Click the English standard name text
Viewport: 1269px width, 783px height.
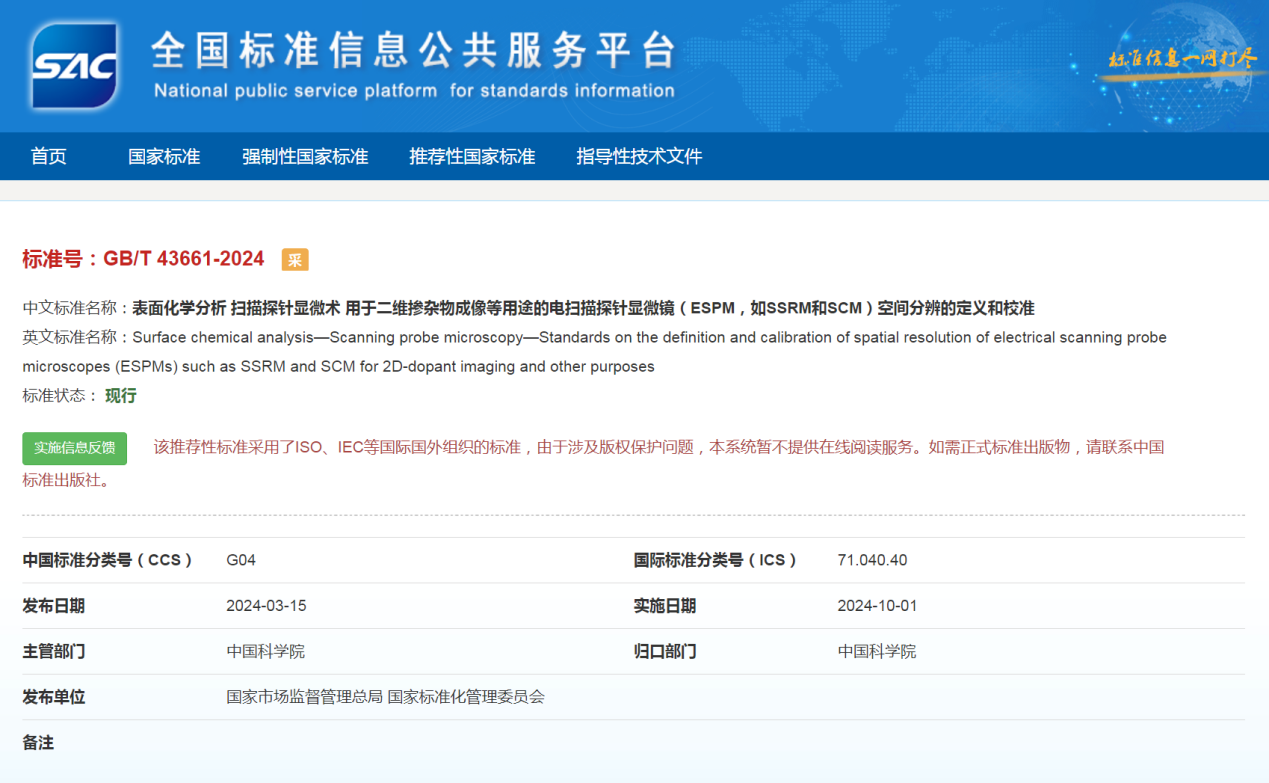648,338
